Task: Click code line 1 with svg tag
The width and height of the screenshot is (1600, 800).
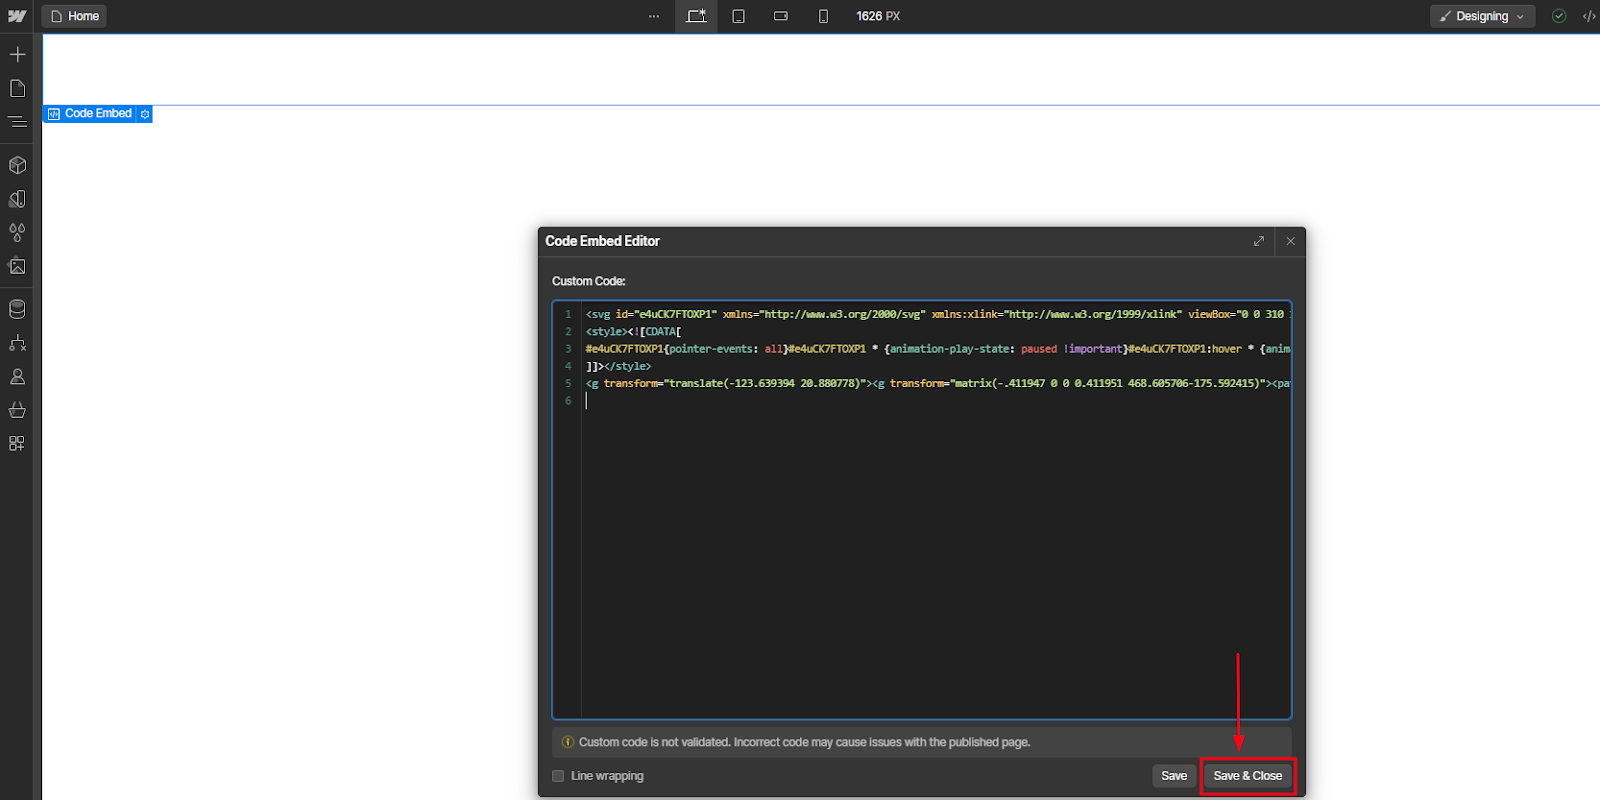Action: point(937,314)
